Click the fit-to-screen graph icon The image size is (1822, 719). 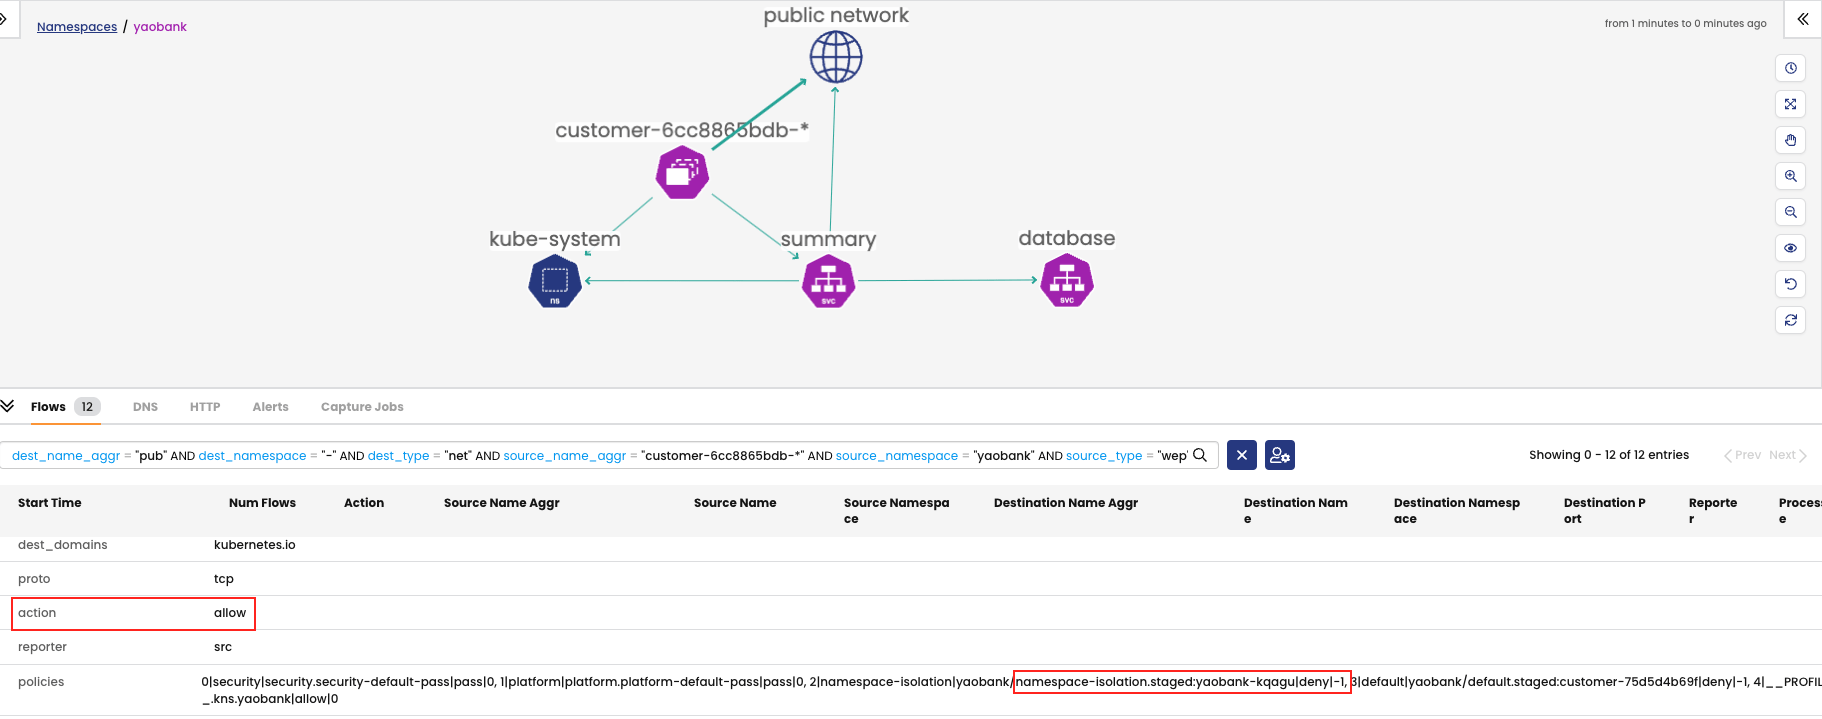pos(1790,104)
